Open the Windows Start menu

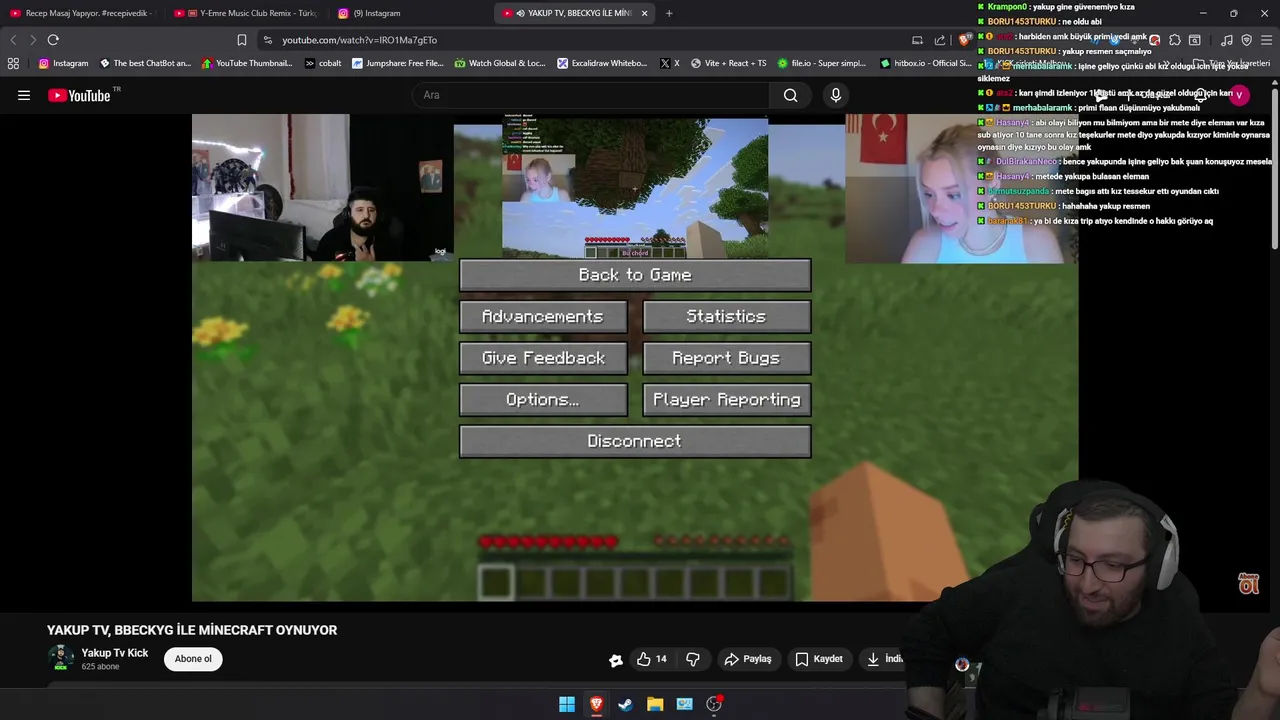[x=567, y=704]
